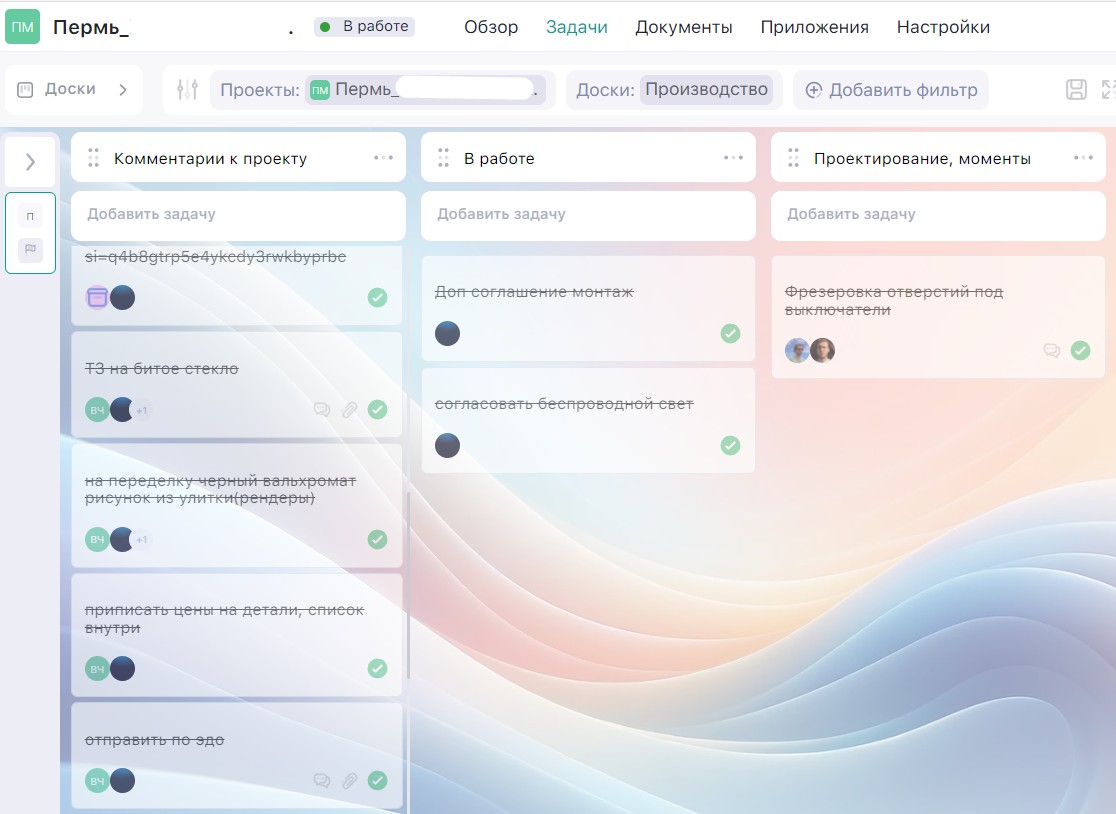Screen dimensions: 1116x814
Task: Open comments on 'ТЗ на битое стекло' card
Action: coord(322,409)
